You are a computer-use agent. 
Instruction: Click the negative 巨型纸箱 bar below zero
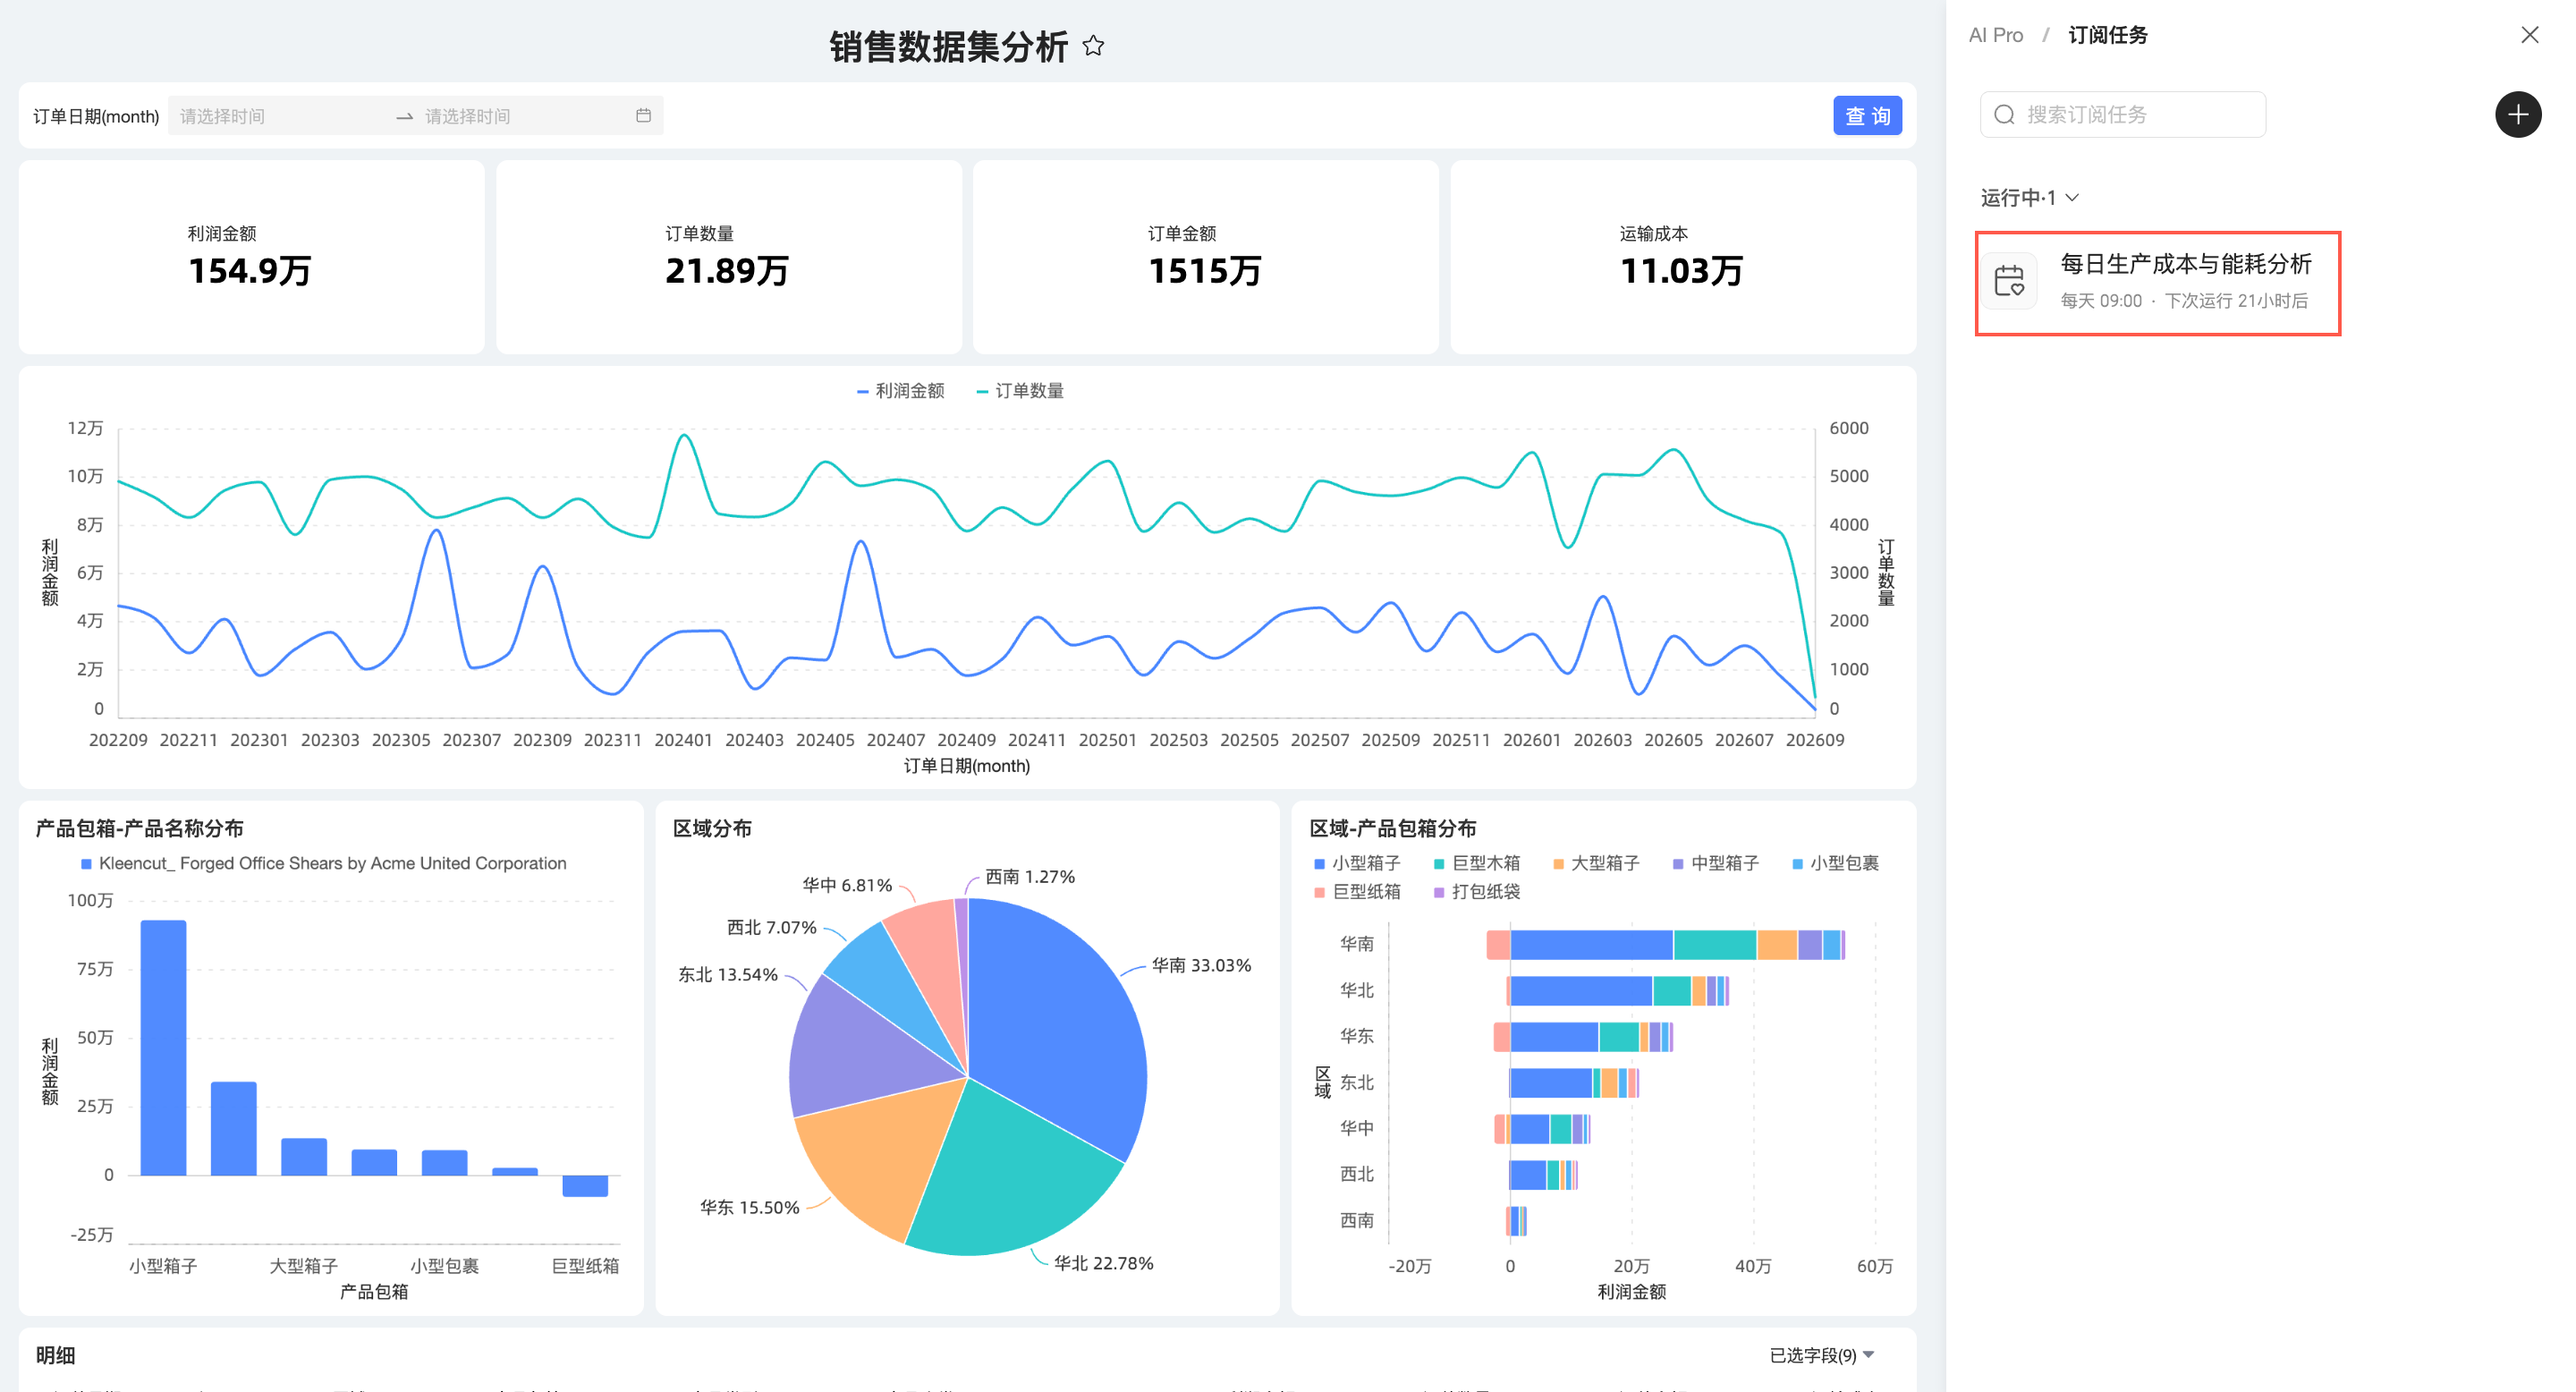pos(585,1186)
